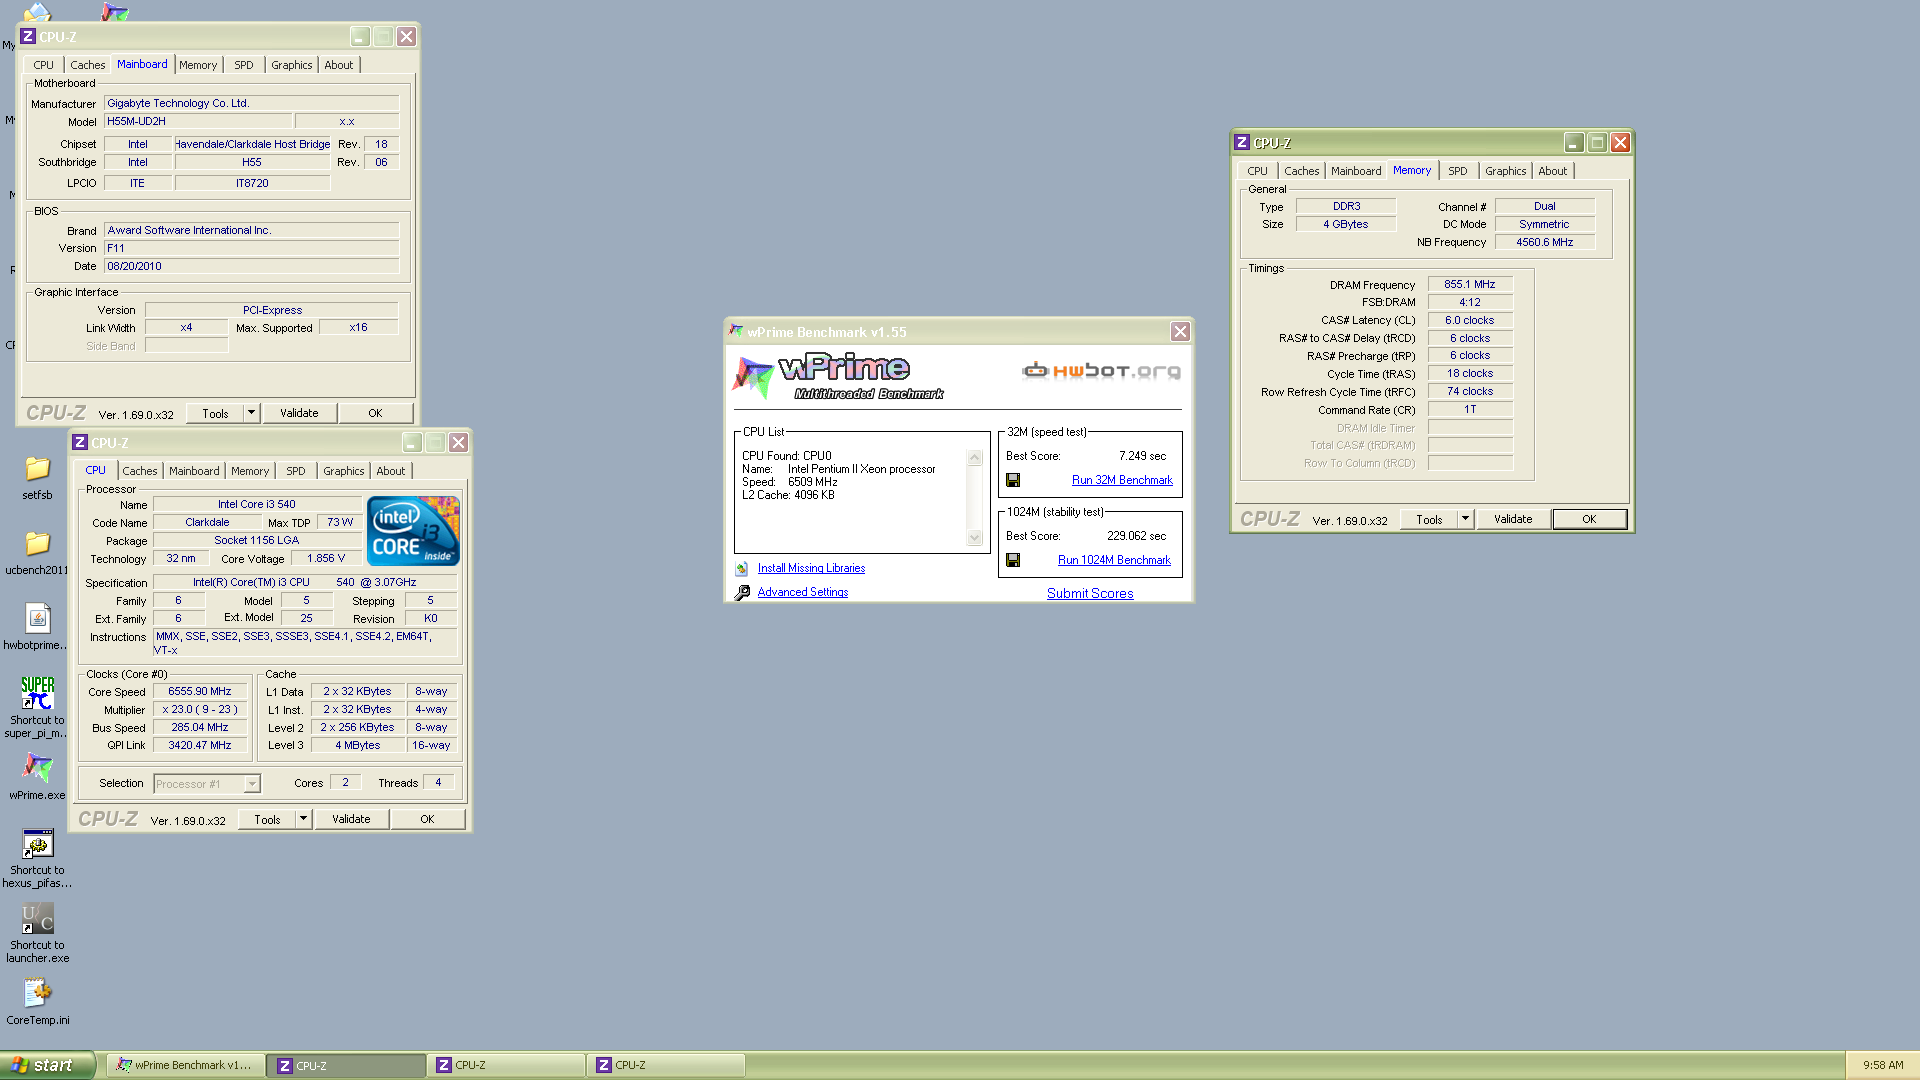
Task: Click Validate in Mainboard CPU-Z window
Action: (299, 413)
